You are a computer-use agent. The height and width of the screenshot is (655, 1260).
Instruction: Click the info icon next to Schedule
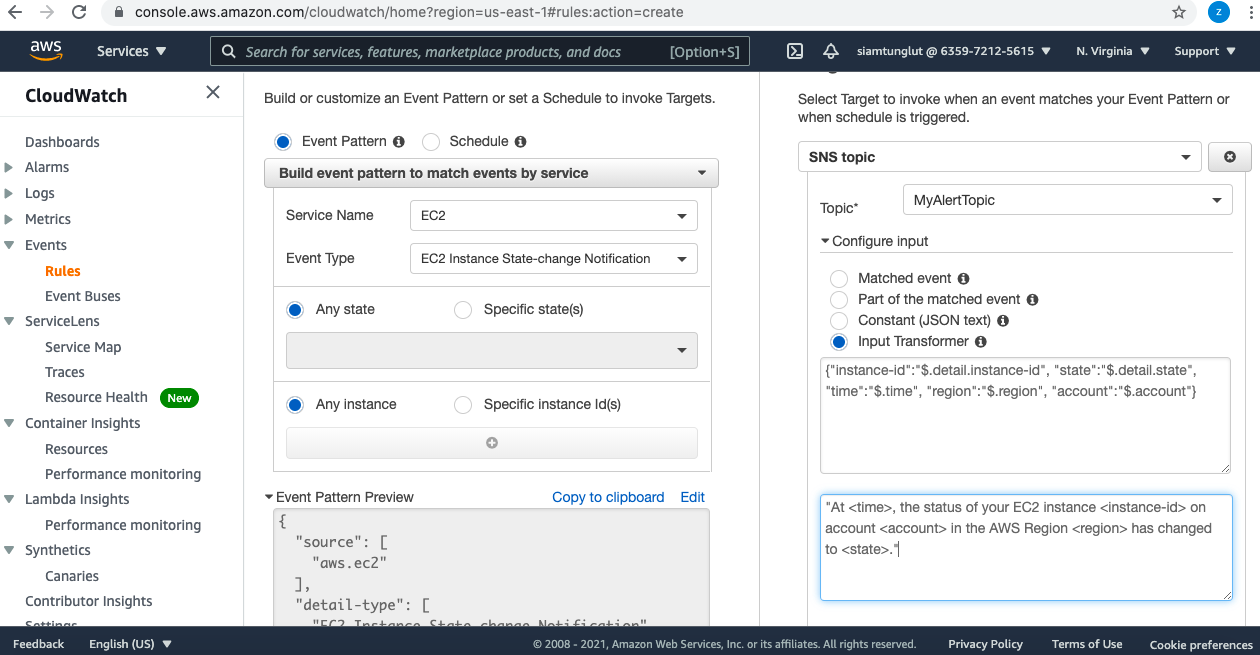pyautogui.click(x=520, y=142)
